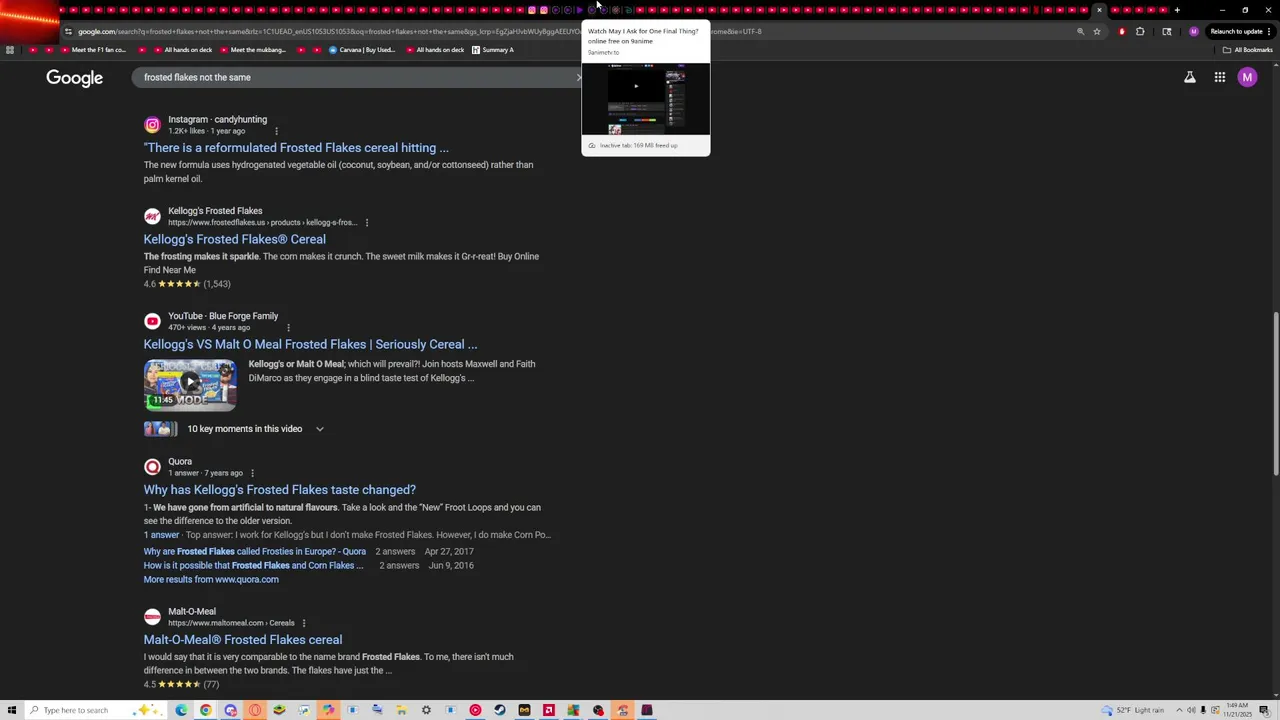Open 'Why has Kellogg's Frosted Flakes taste changed?'

click(279, 490)
